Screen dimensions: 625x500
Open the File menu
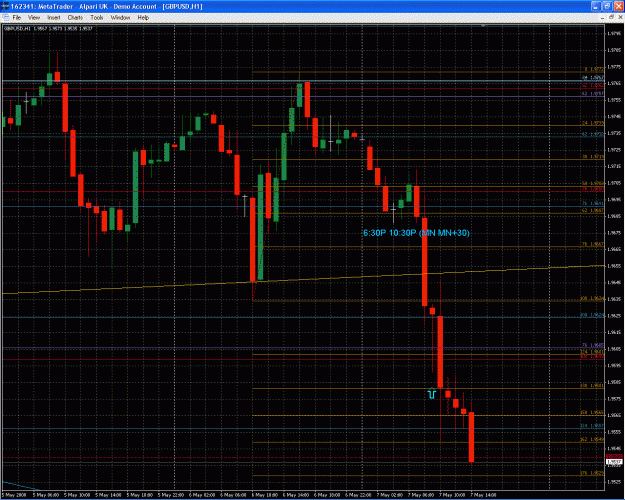pyautogui.click(x=17, y=18)
